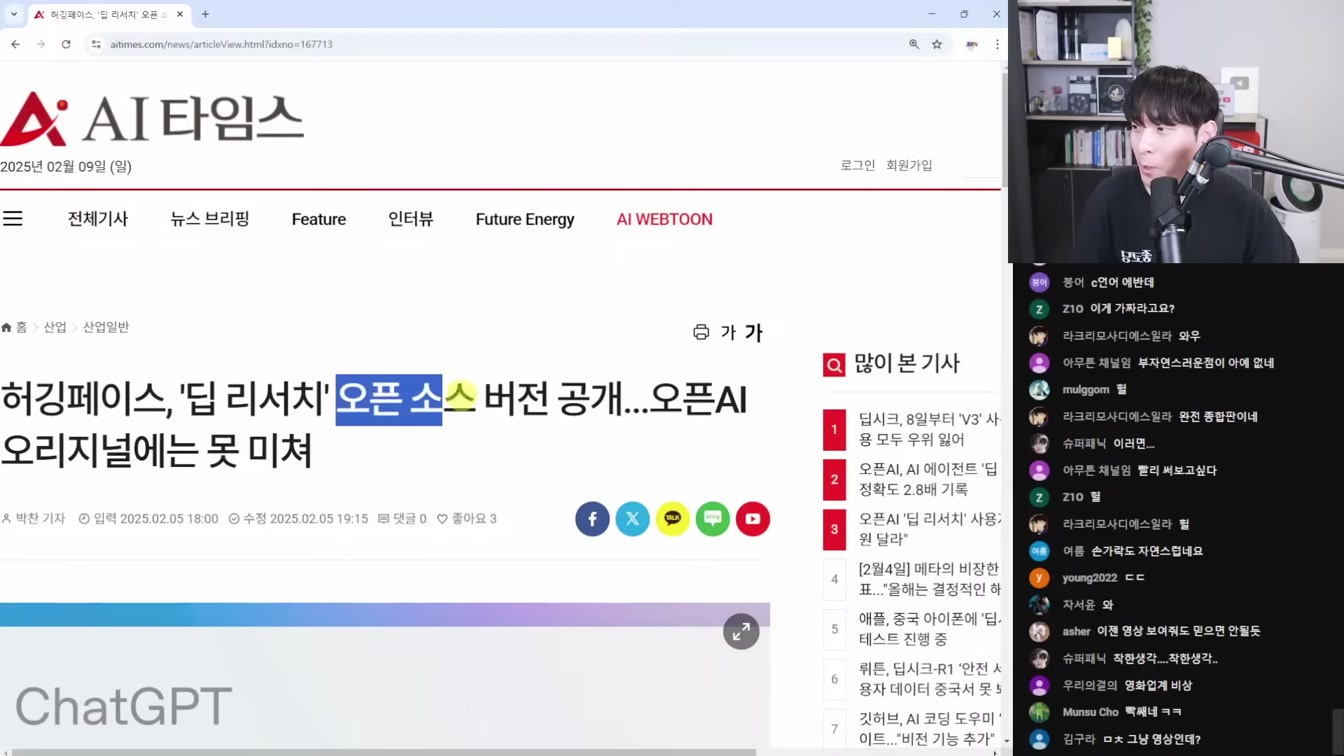Click the 로그인 link
1344x756 pixels.
point(857,165)
